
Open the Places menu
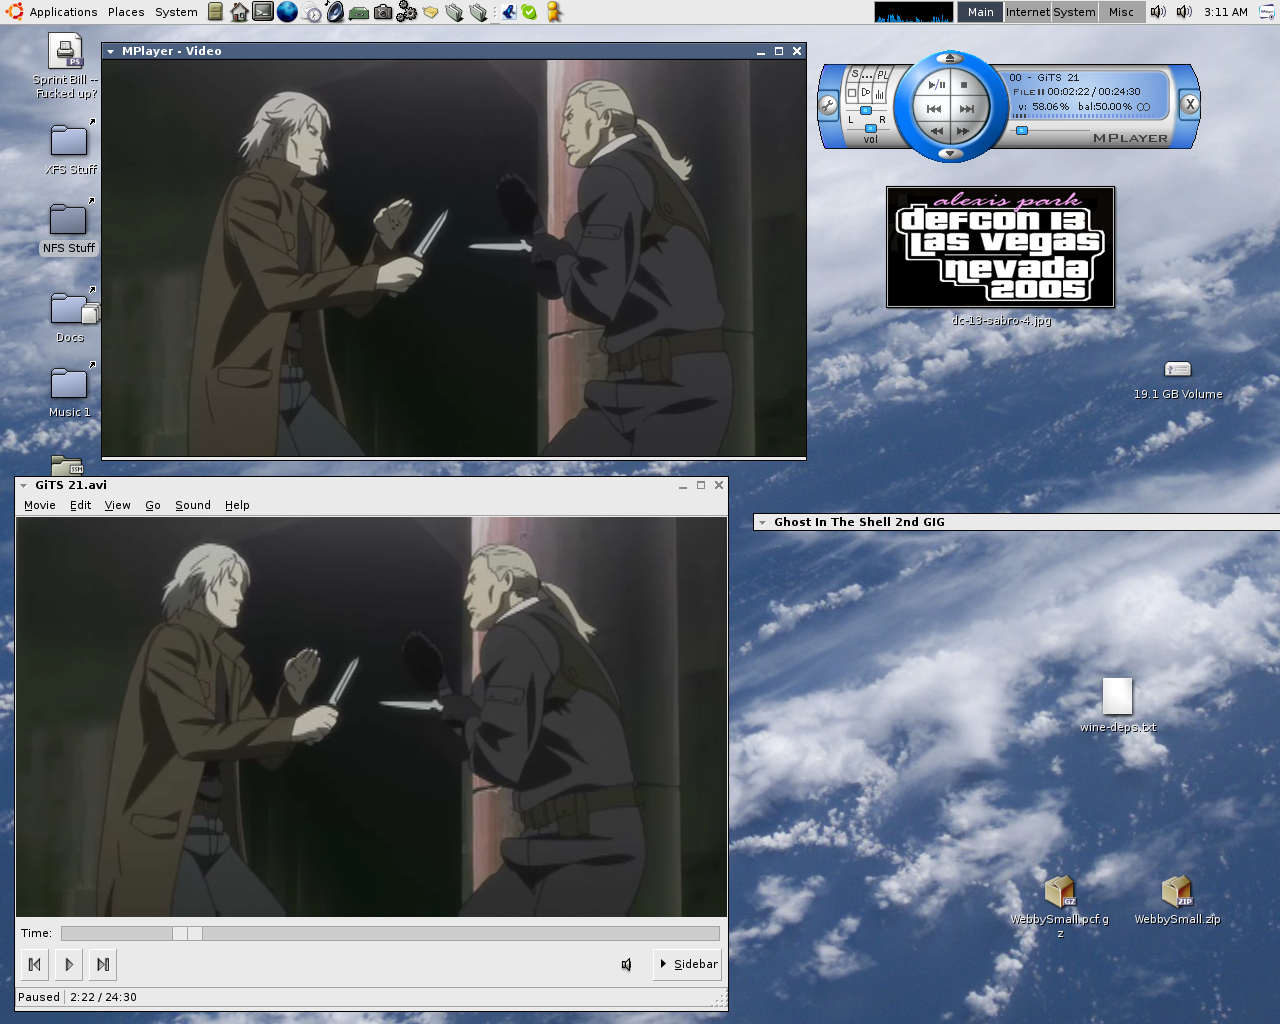click(126, 12)
